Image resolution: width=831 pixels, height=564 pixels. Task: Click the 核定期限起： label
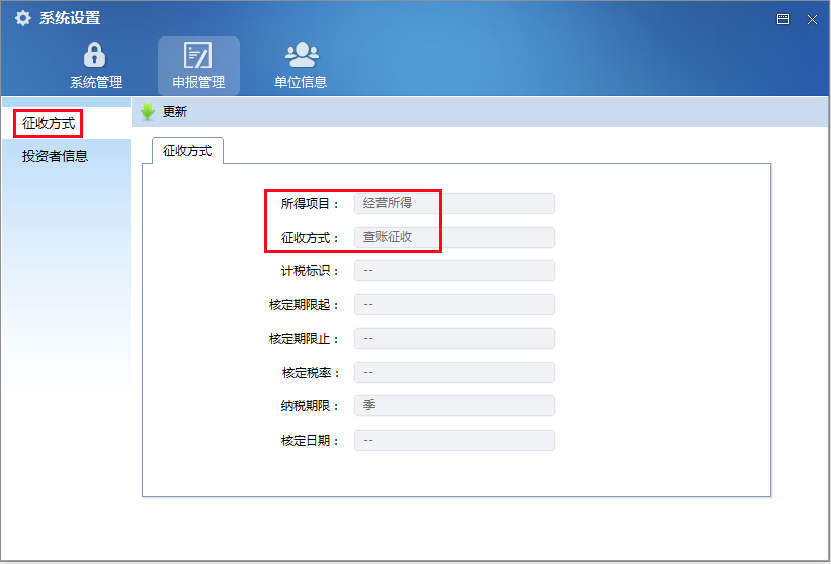tap(304, 305)
